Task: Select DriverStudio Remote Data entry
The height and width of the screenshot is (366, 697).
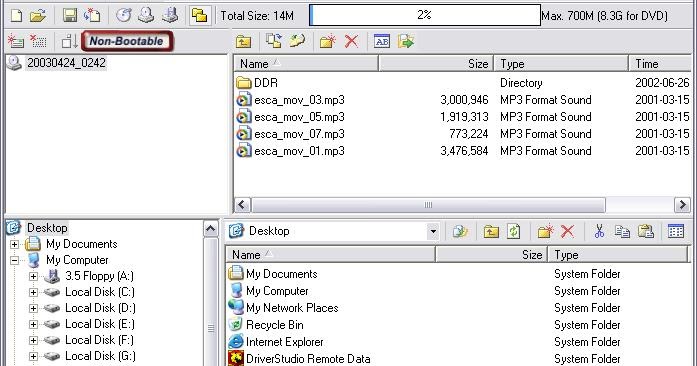Action: [x=308, y=359]
